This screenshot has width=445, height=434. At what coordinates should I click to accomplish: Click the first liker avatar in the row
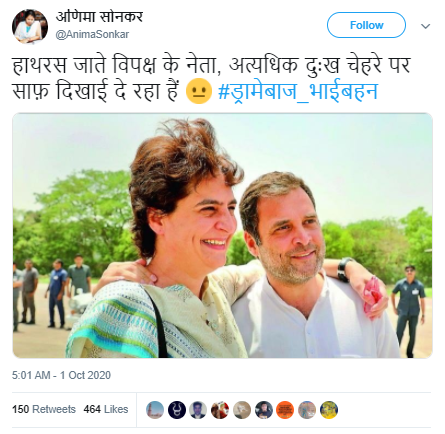coord(155,410)
